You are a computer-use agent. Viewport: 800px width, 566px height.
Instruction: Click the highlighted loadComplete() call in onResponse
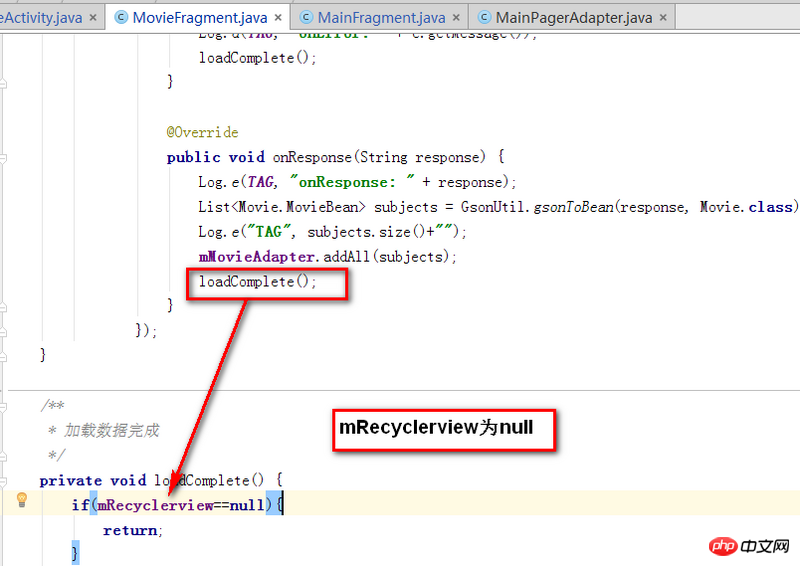pos(258,282)
